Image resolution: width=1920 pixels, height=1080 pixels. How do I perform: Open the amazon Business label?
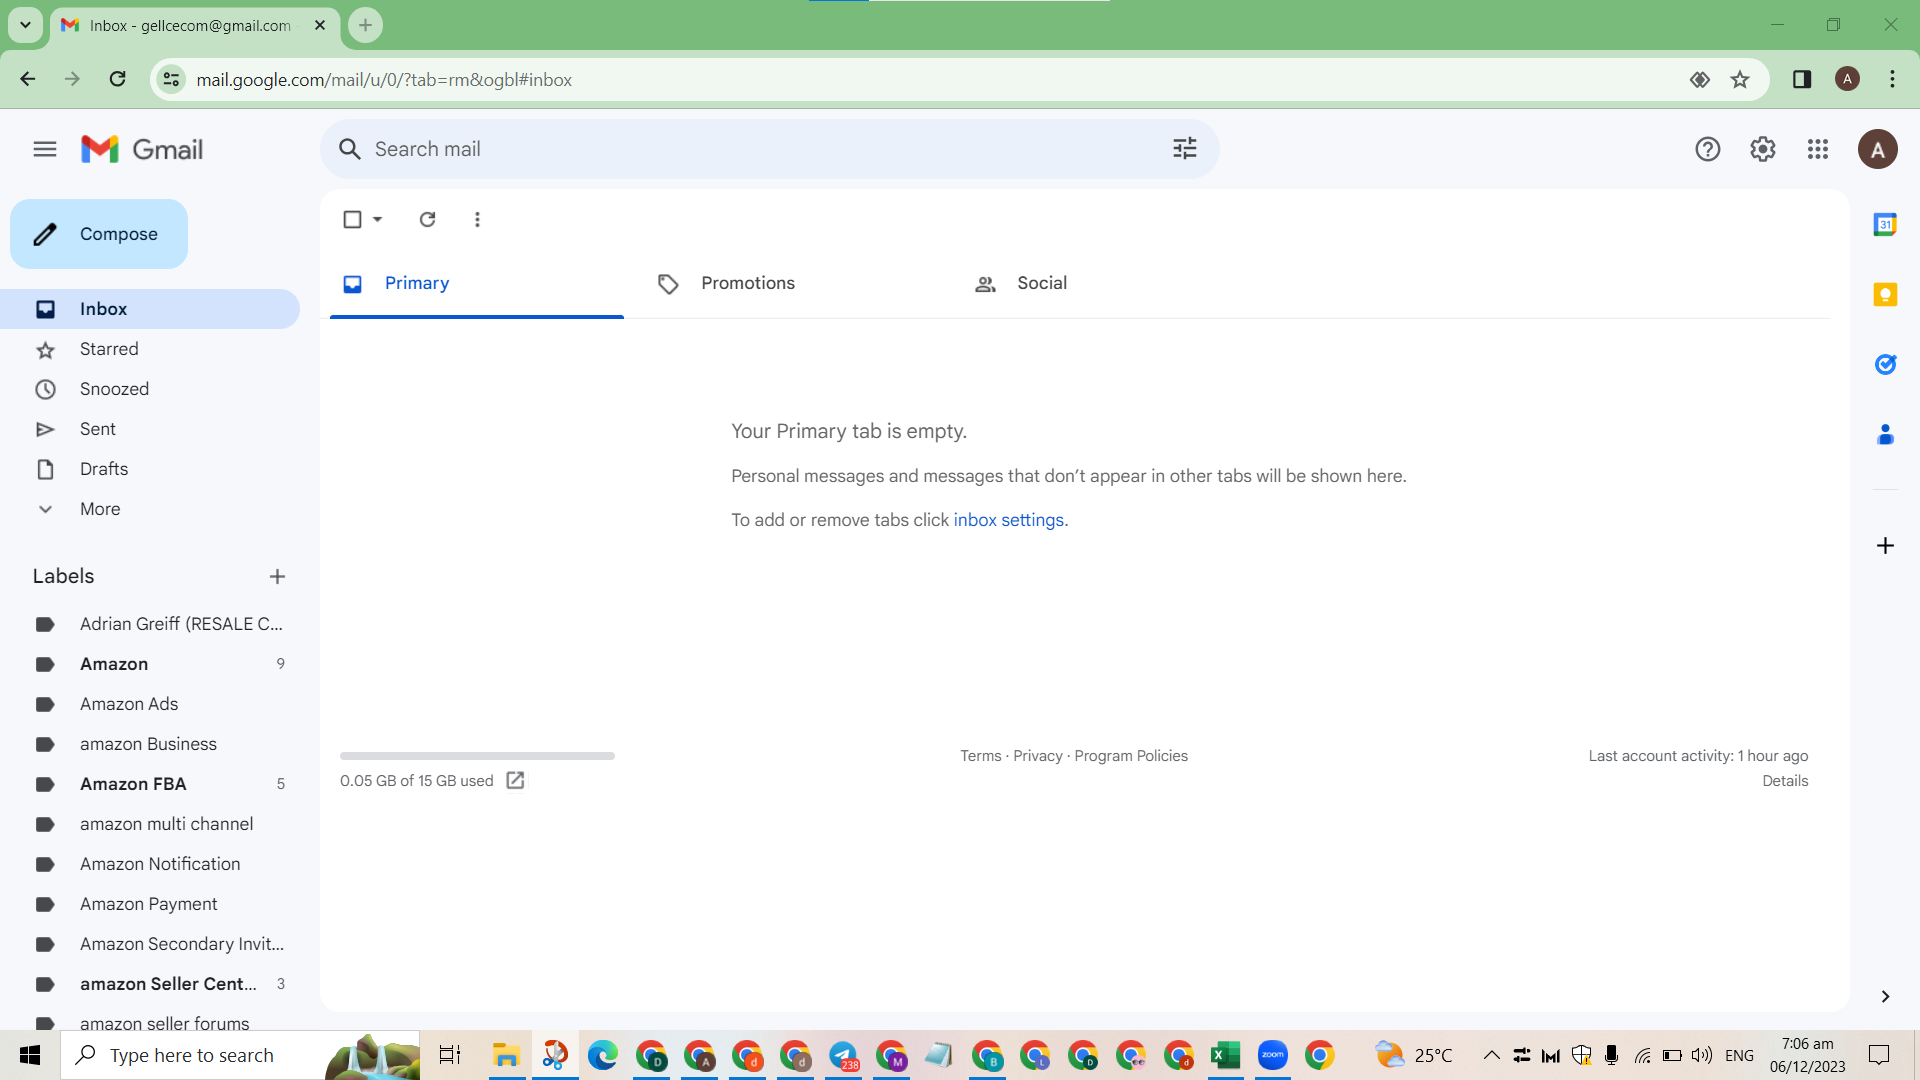point(150,744)
